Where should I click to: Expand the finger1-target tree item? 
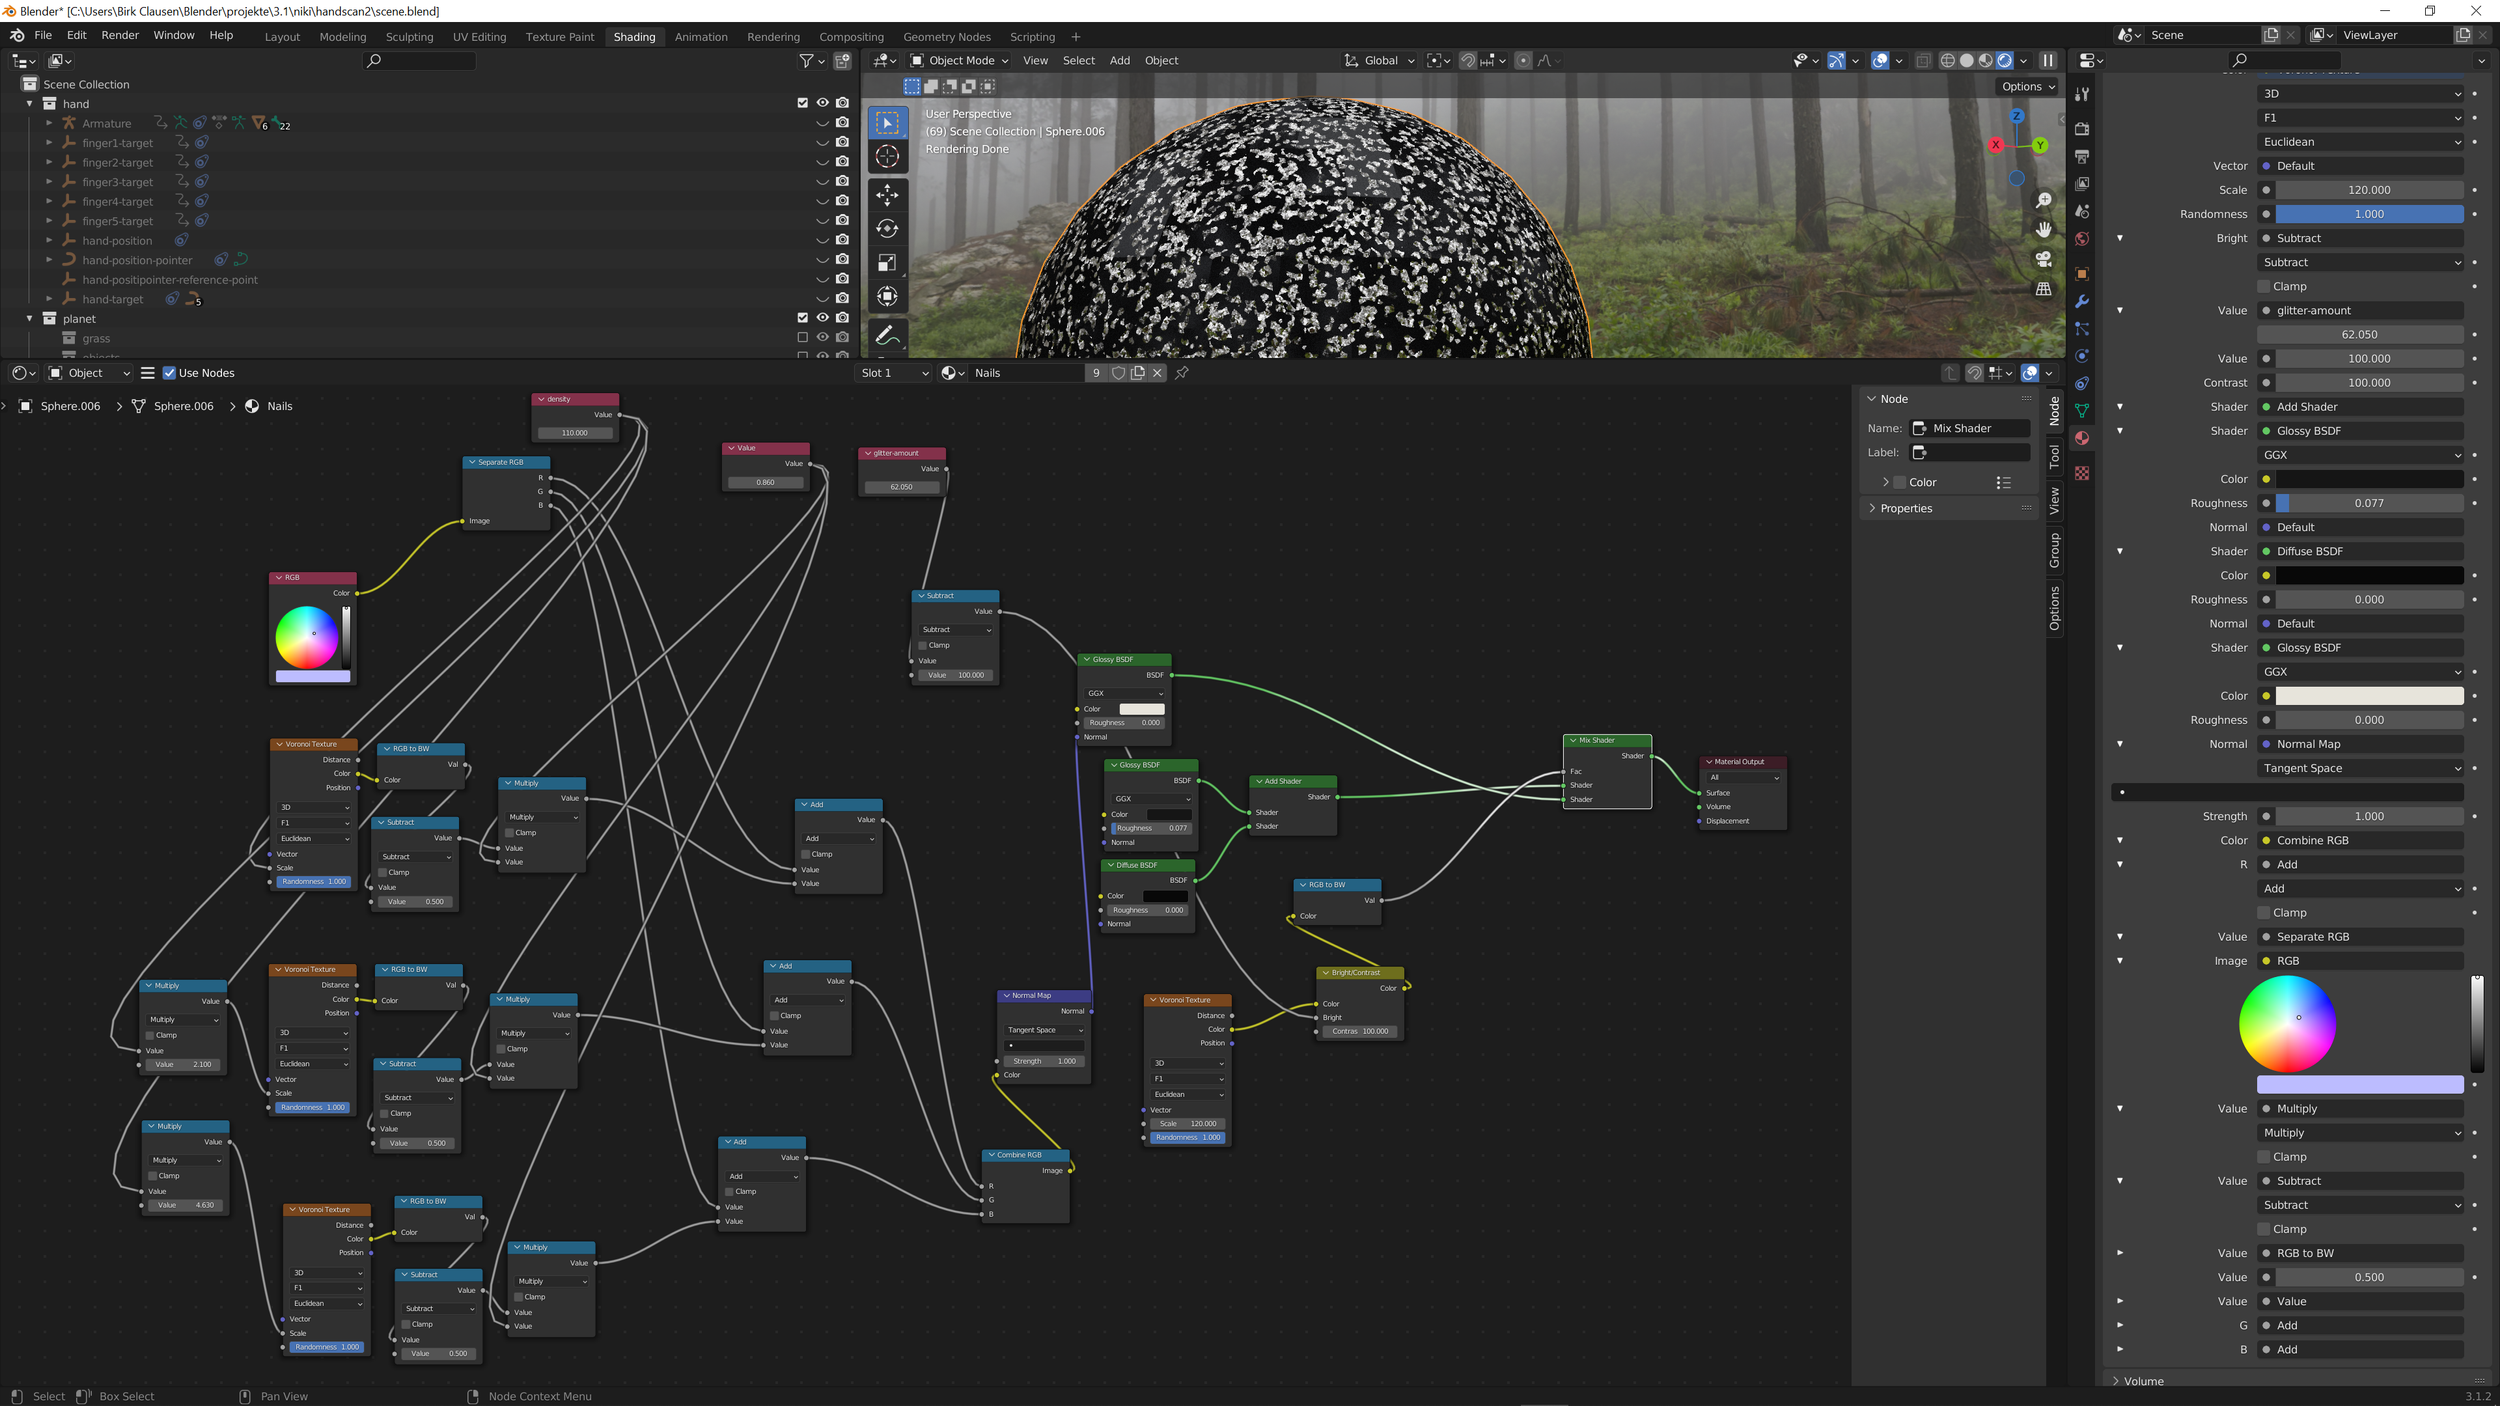[x=49, y=143]
